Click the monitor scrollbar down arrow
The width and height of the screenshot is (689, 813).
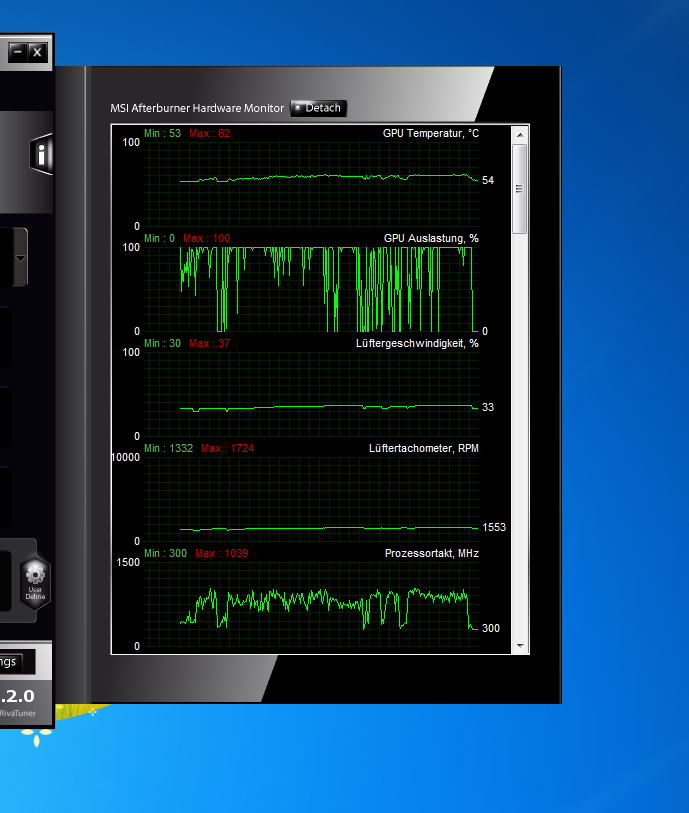pyautogui.click(x=520, y=646)
